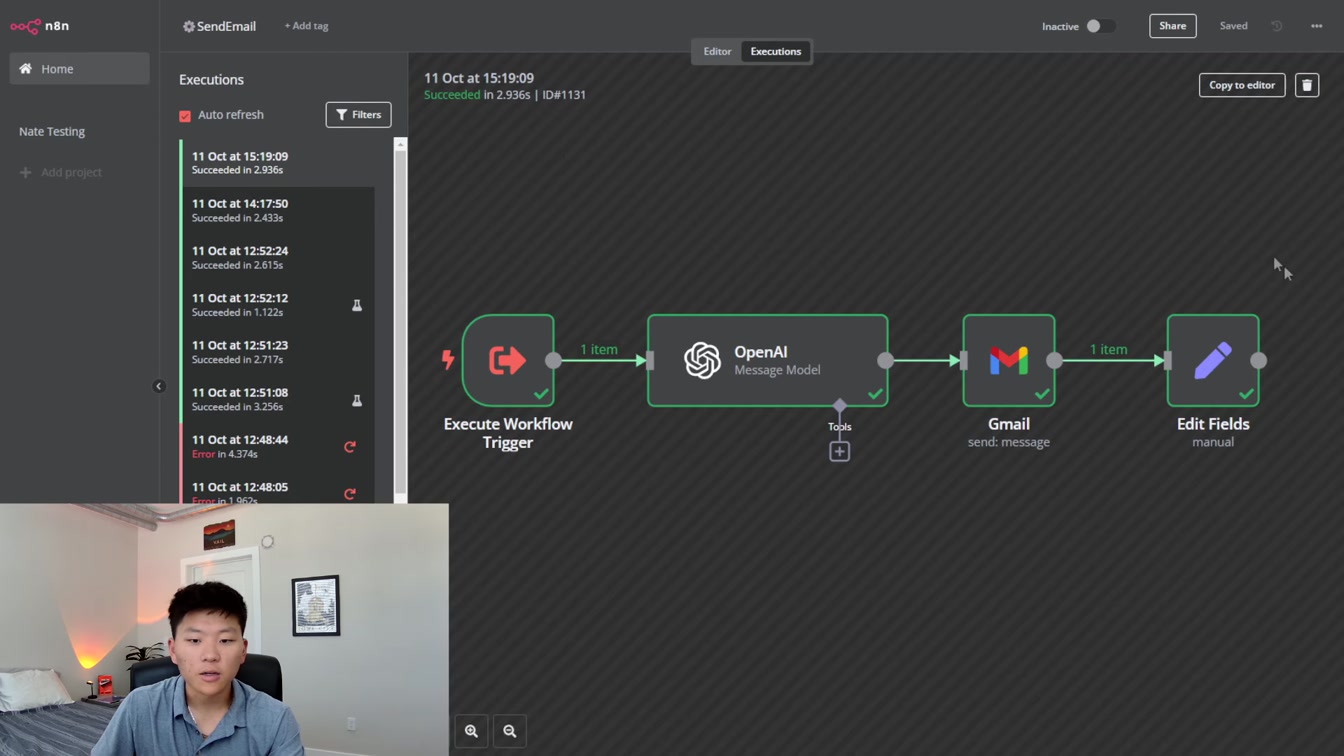Switch to the Executions tab

coord(776,51)
